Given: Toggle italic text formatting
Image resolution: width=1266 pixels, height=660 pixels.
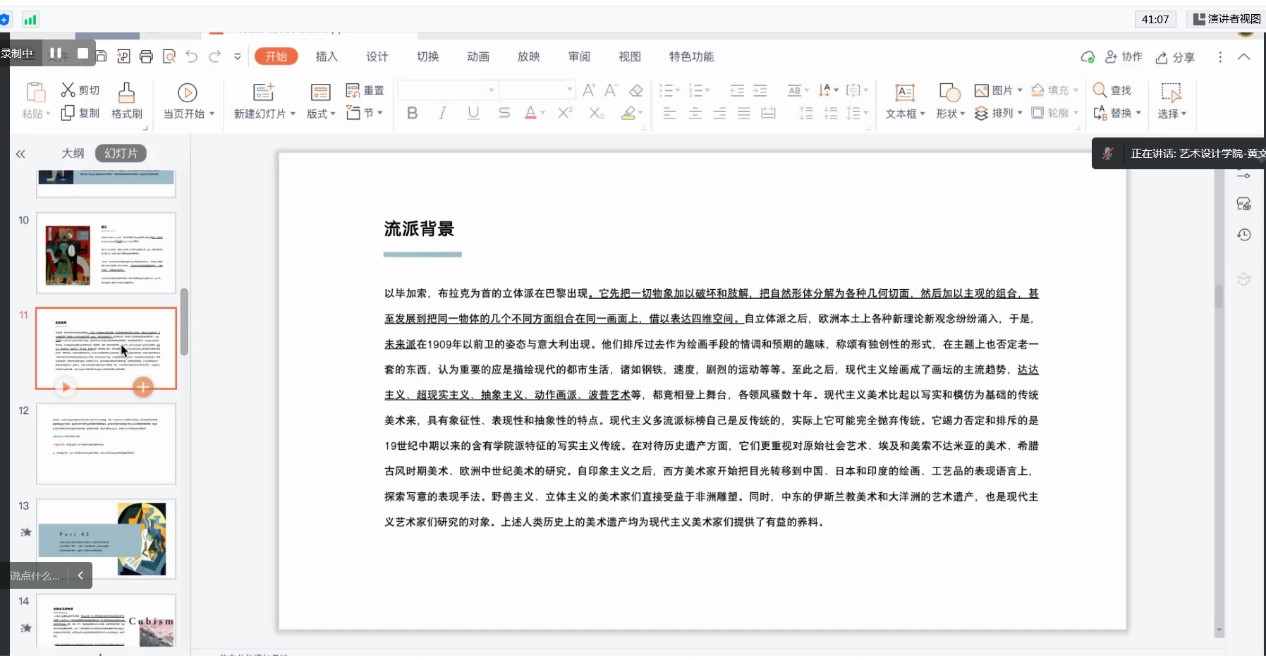Looking at the screenshot, I should pos(443,114).
